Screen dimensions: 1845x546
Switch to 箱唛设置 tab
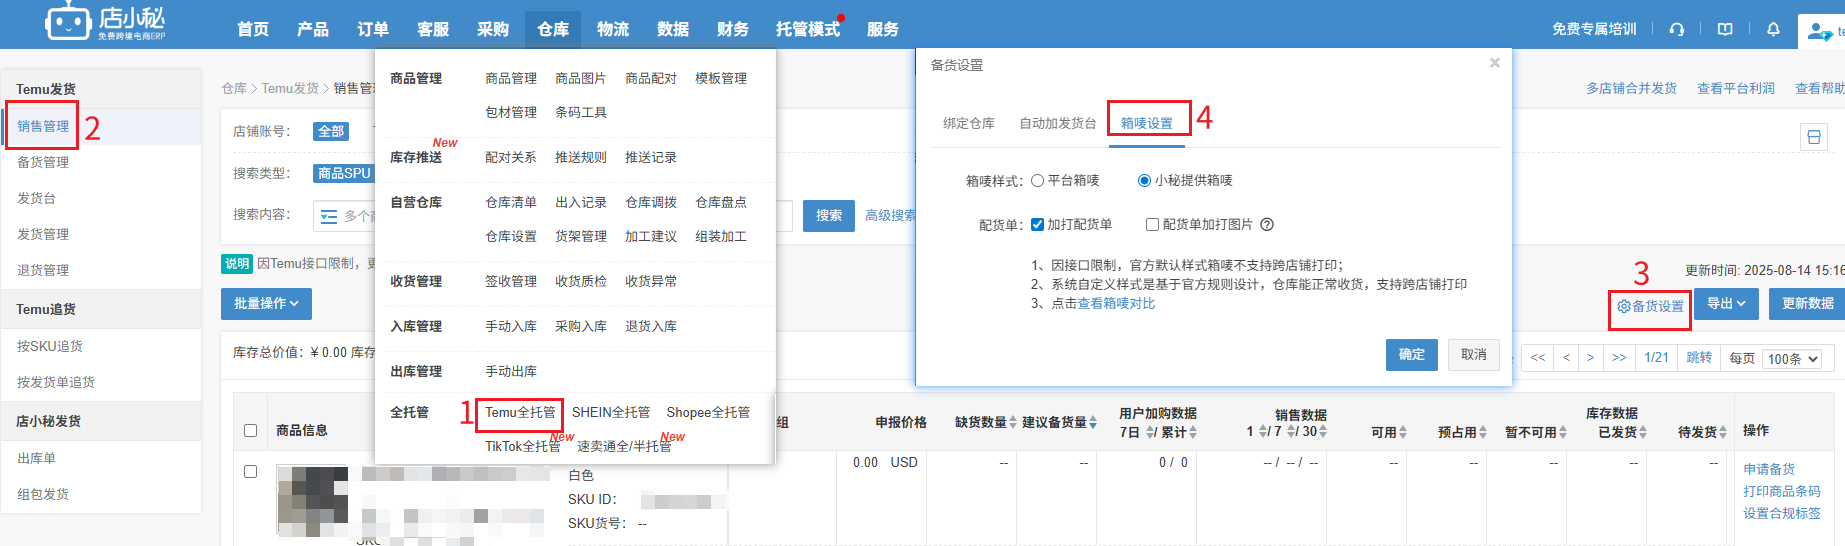pos(1147,124)
